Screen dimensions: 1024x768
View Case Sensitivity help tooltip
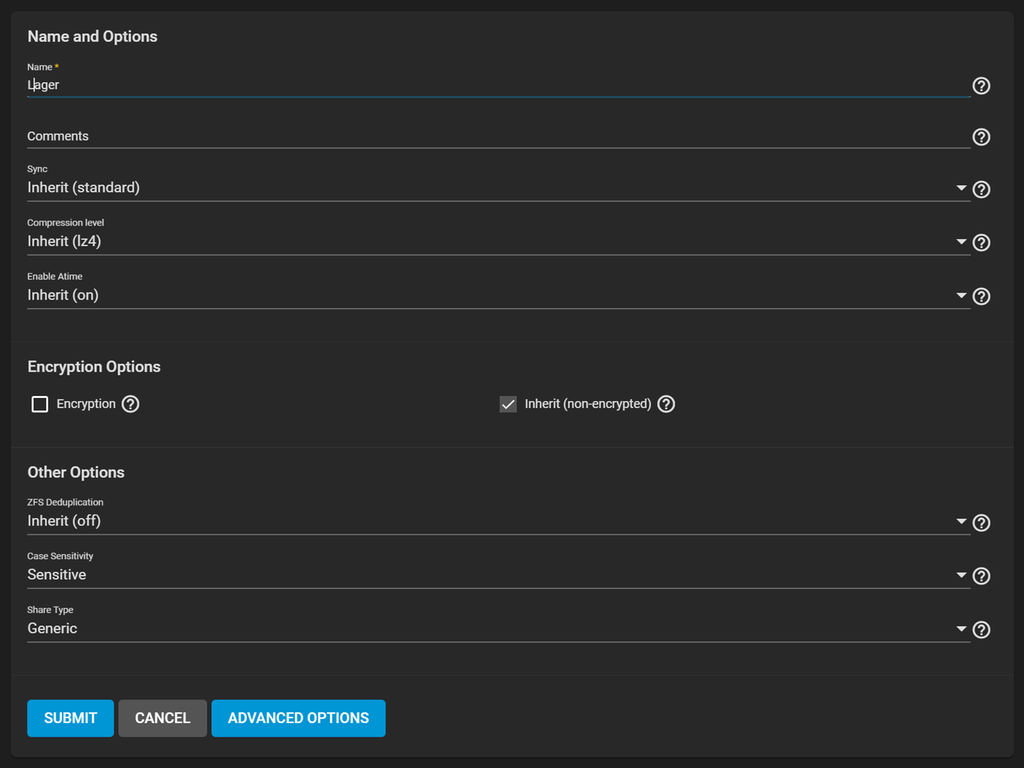[981, 576]
